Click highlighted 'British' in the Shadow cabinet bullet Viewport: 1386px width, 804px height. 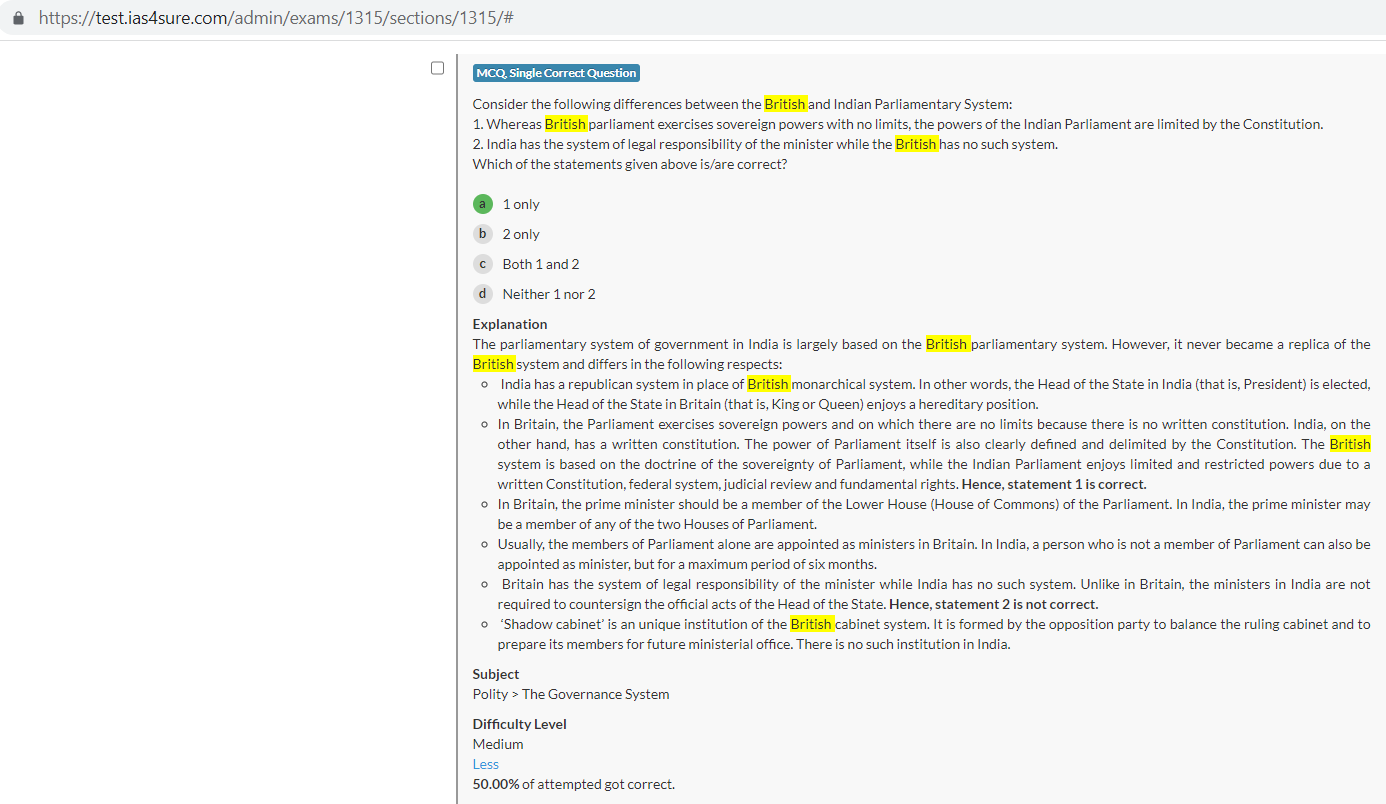tap(811, 624)
